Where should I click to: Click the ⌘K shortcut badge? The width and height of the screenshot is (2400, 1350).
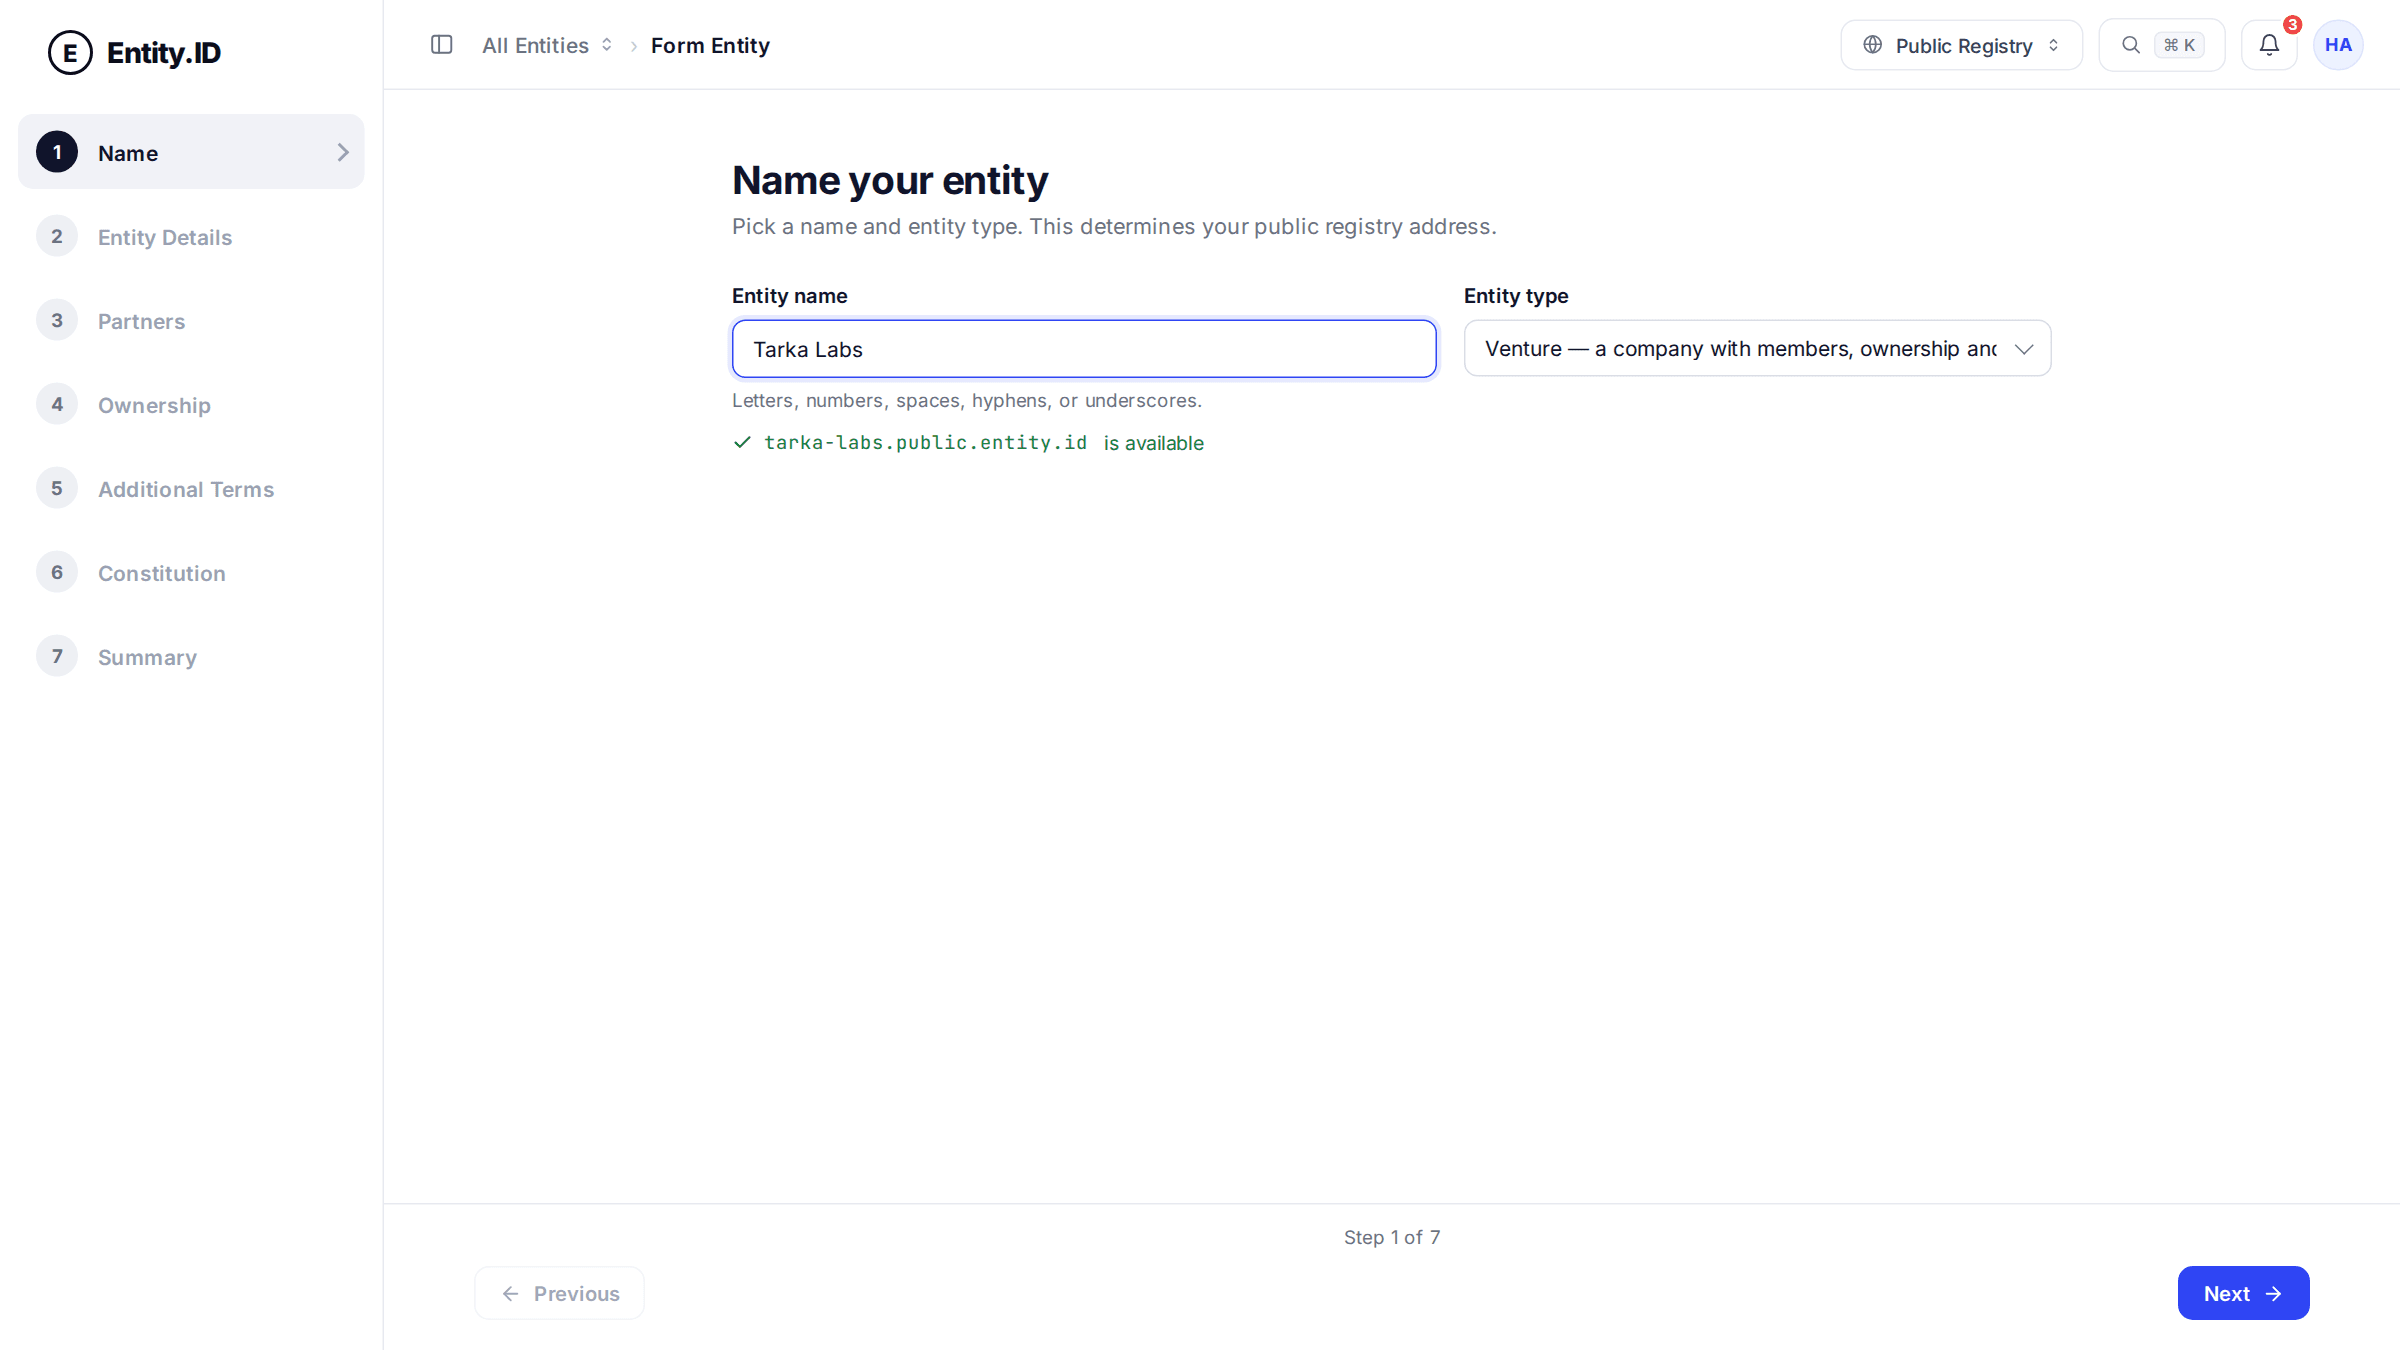tap(2179, 45)
